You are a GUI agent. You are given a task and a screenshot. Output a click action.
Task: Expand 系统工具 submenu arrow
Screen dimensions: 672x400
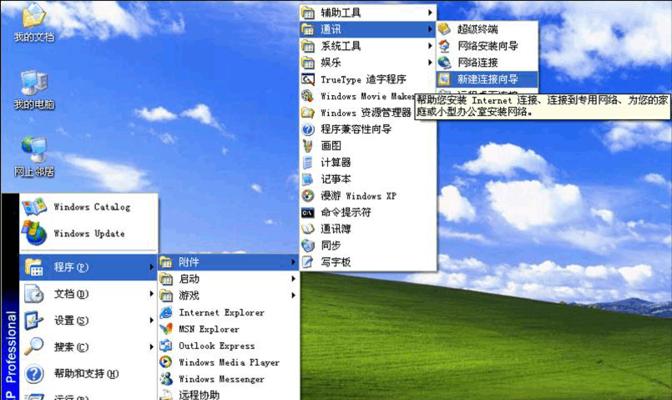pyautogui.click(x=430, y=46)
